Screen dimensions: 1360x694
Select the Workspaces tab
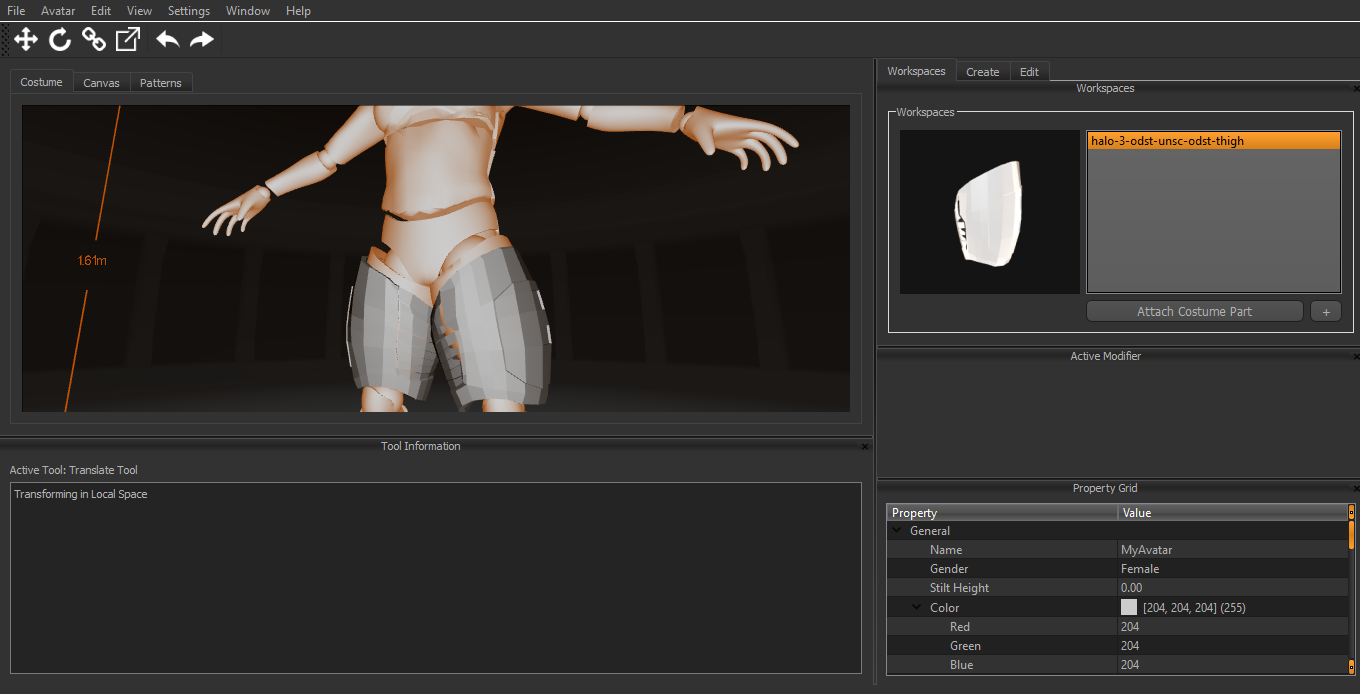[x=916, y=71]
